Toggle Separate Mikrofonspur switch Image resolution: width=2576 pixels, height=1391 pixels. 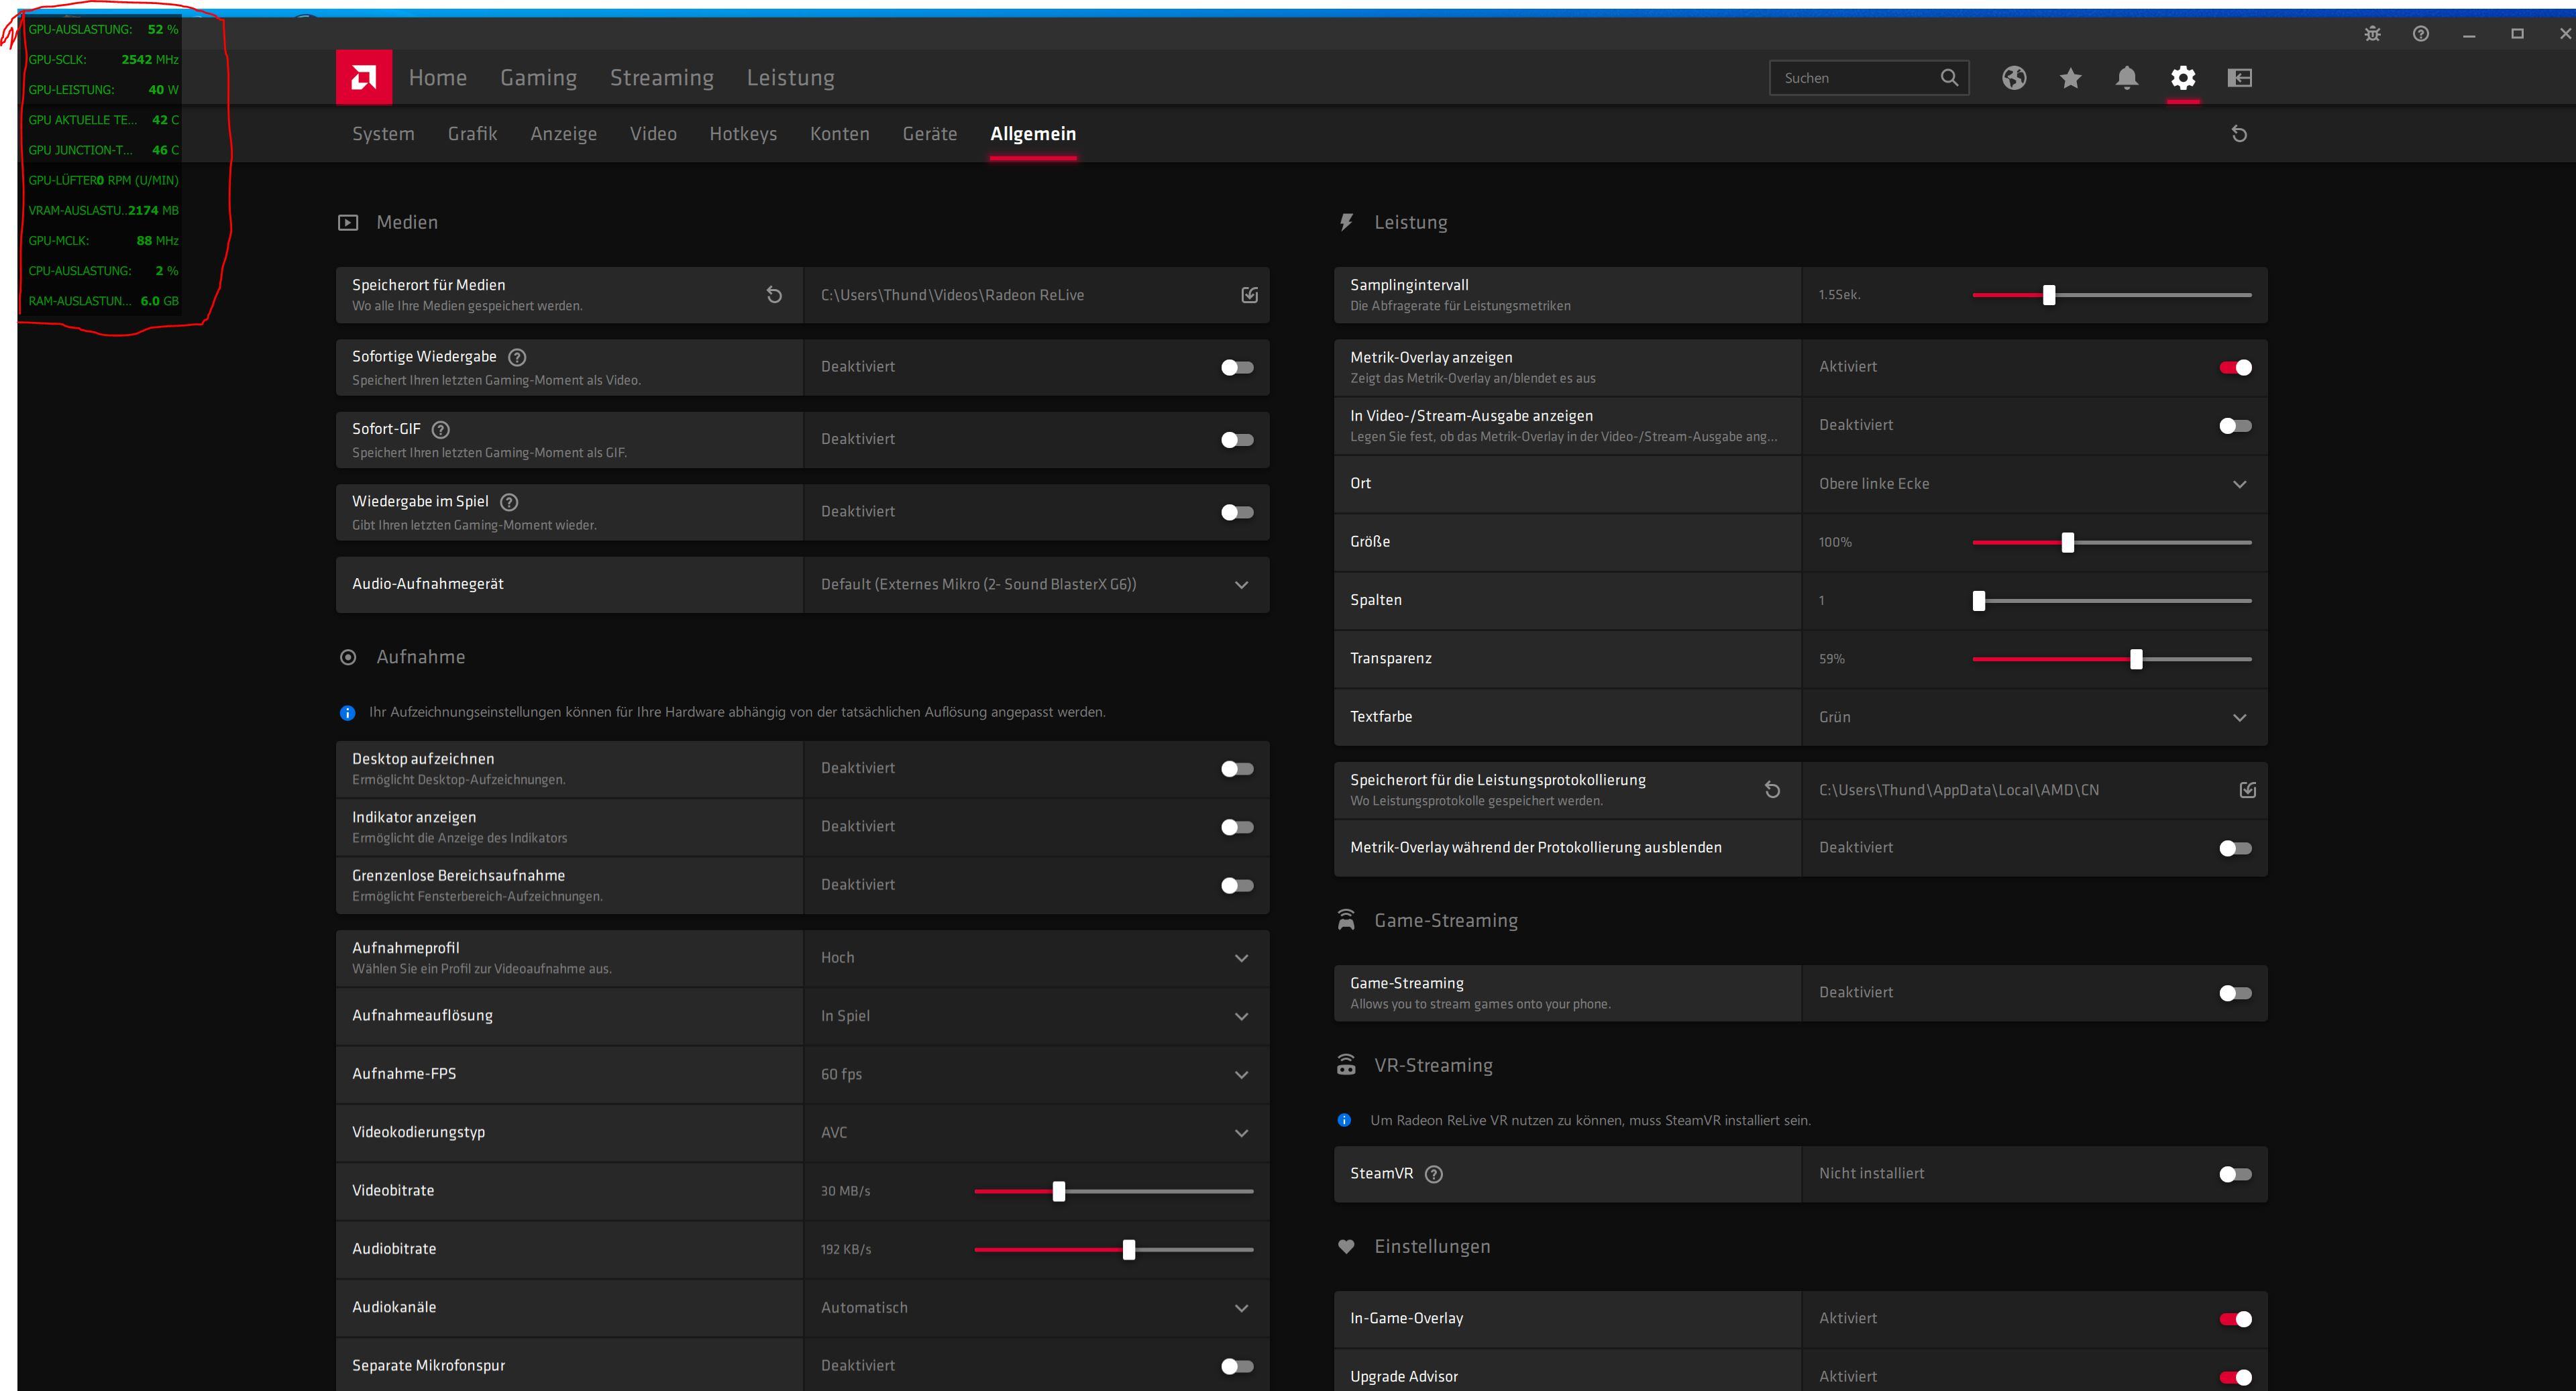[x=1237, y=1366]
